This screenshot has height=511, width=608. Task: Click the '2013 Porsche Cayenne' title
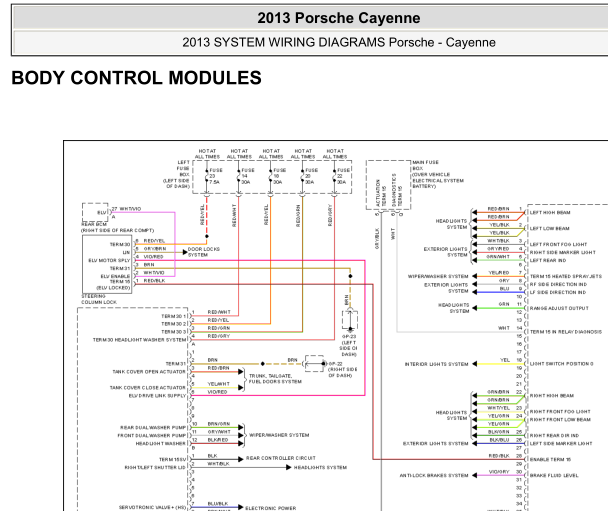point(339,18)
